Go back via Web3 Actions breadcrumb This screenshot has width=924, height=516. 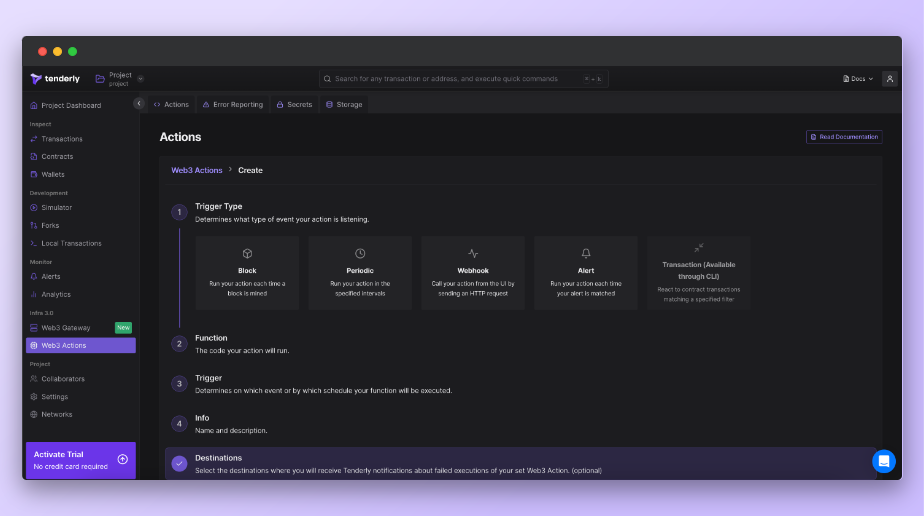(197, 170)
